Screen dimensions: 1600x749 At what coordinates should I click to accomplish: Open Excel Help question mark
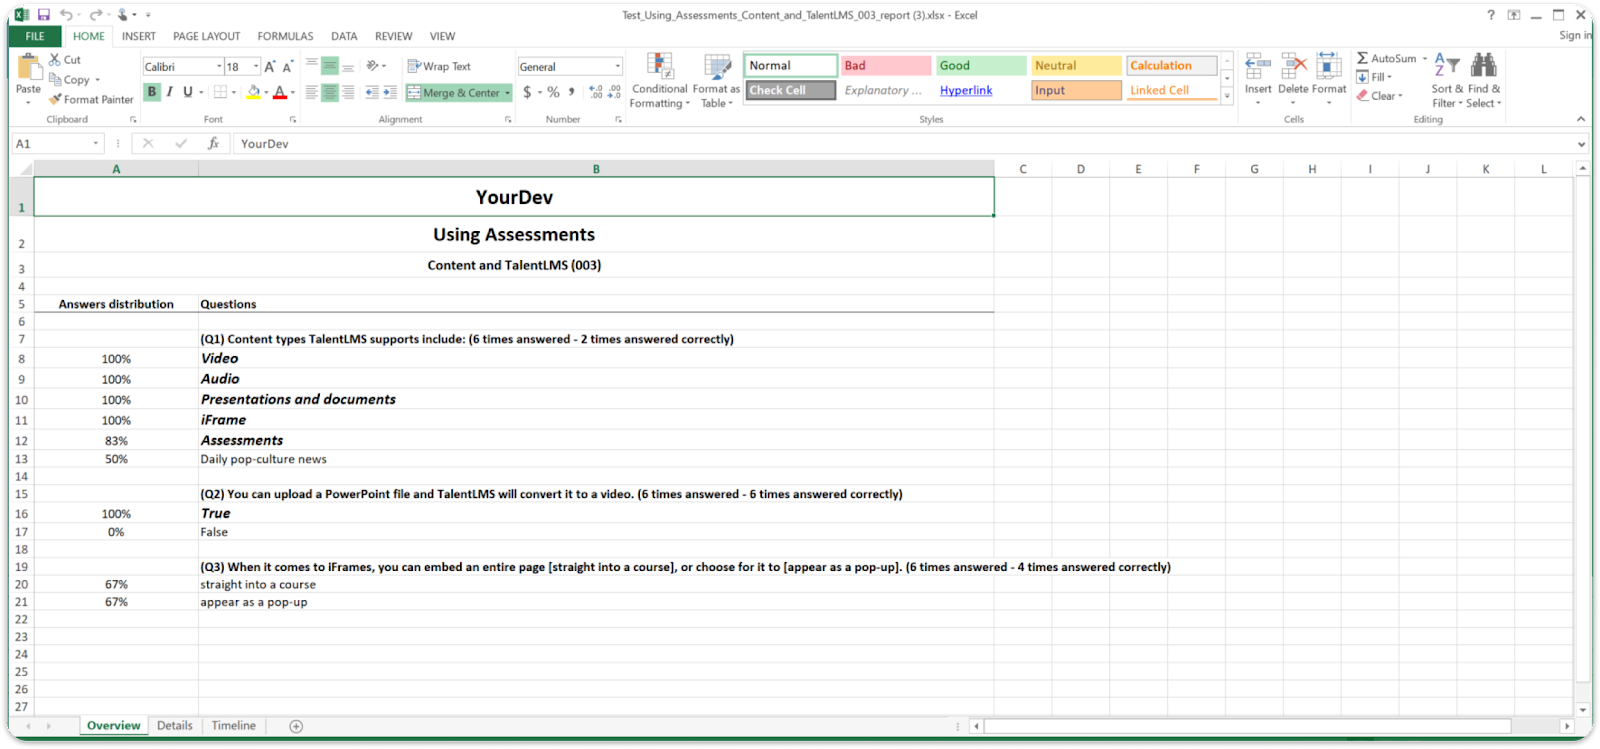point(1491,15)
